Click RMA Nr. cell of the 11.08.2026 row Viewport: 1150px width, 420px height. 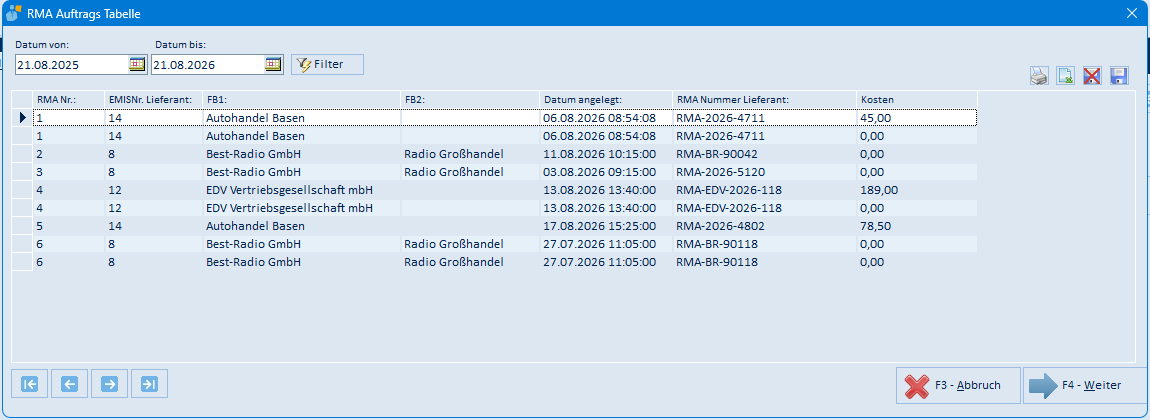[x=68, y=154]
